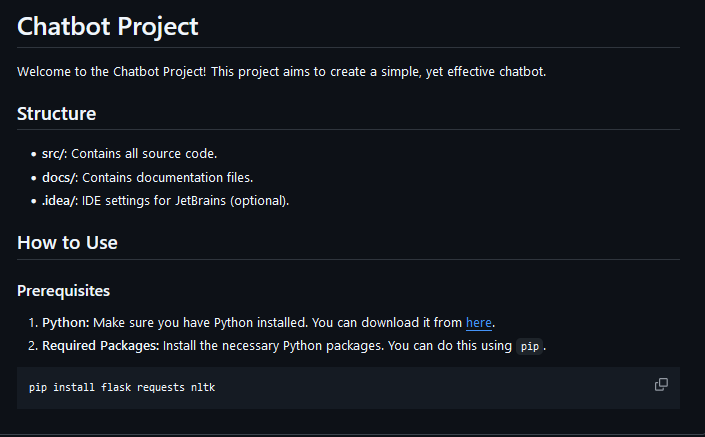The image size is (705, 437).
Task: Click the 'pip install flask requests nltk' code text
Action: (x=122, y=388)
